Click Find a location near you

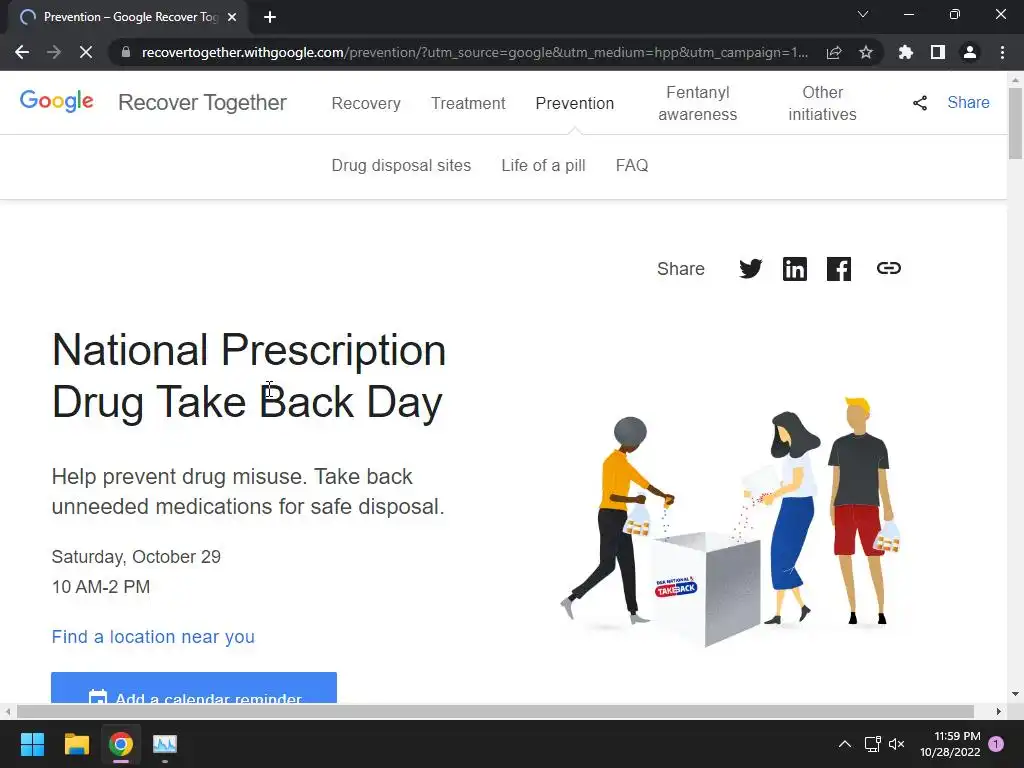(x=153, y=637)
